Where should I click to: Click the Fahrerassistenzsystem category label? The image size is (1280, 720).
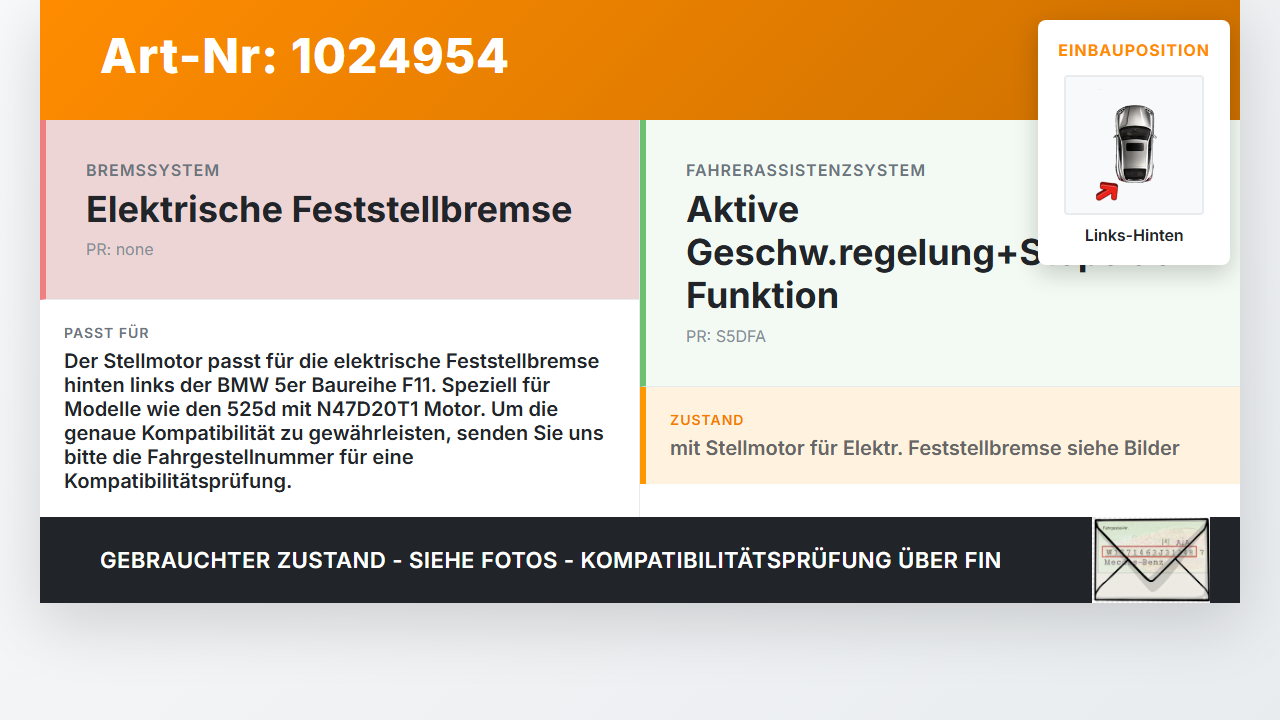tap(806, 170)
